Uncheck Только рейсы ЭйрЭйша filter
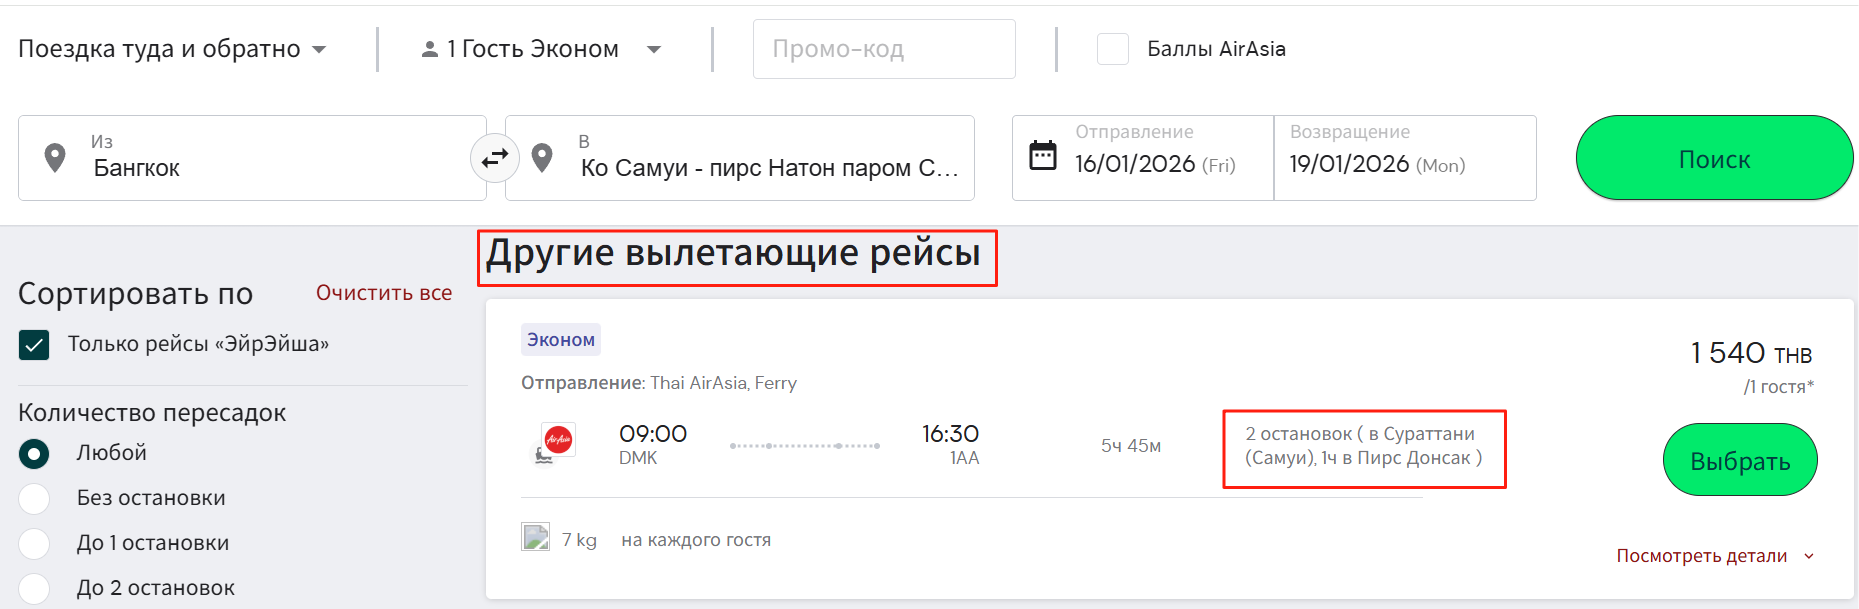Image resolution: width=1859 pixels, height=609 pixels. click(x=34, y=344)
